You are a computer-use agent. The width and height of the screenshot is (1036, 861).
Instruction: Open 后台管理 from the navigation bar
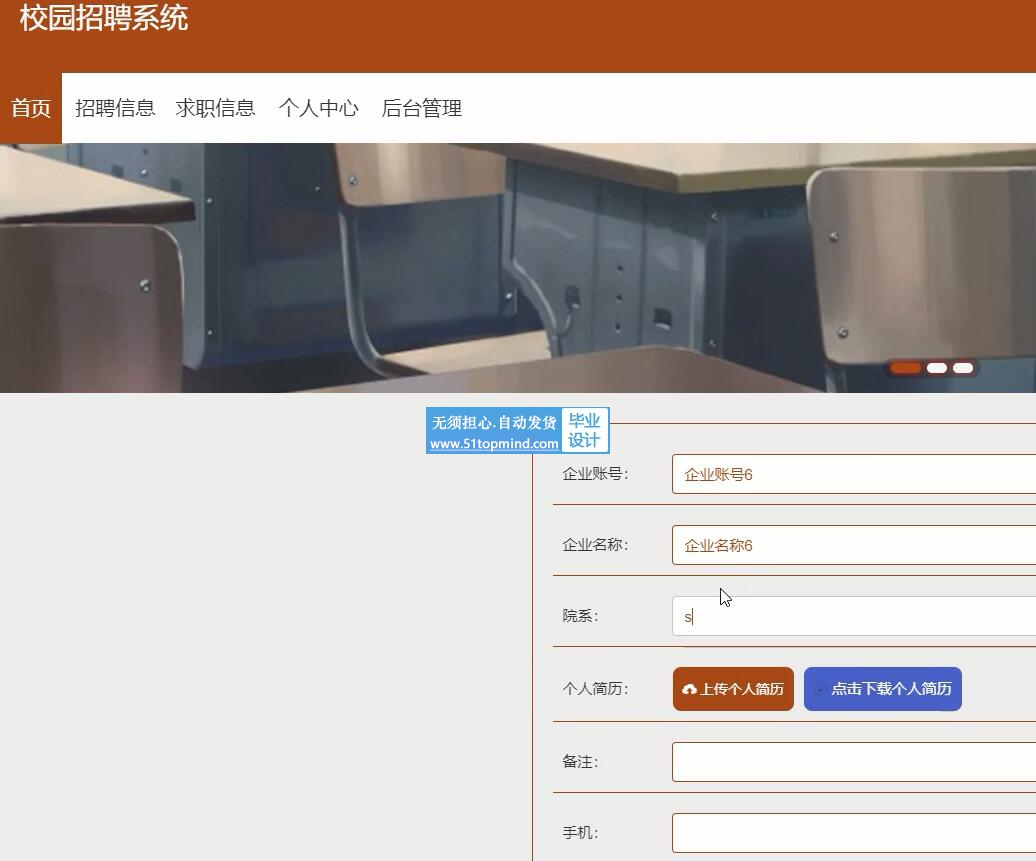(x=422, y=108)
